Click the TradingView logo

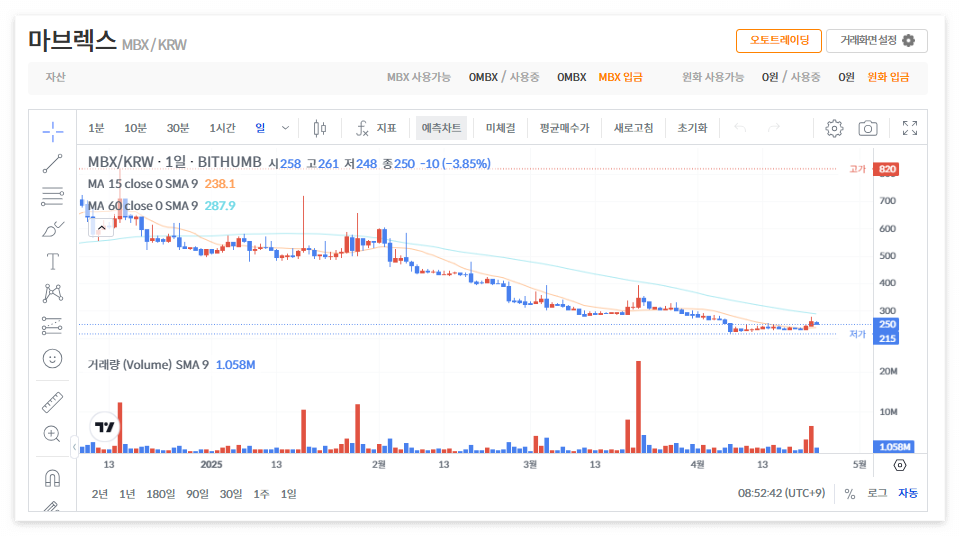[105, 427]
